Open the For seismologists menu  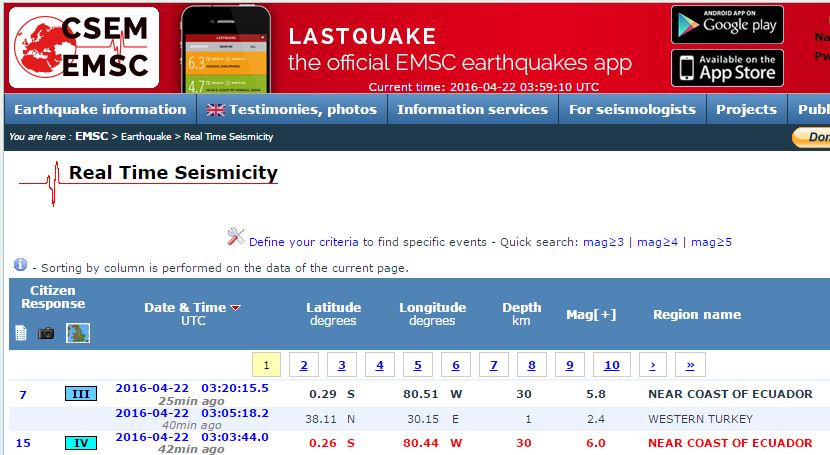(632, 109)
